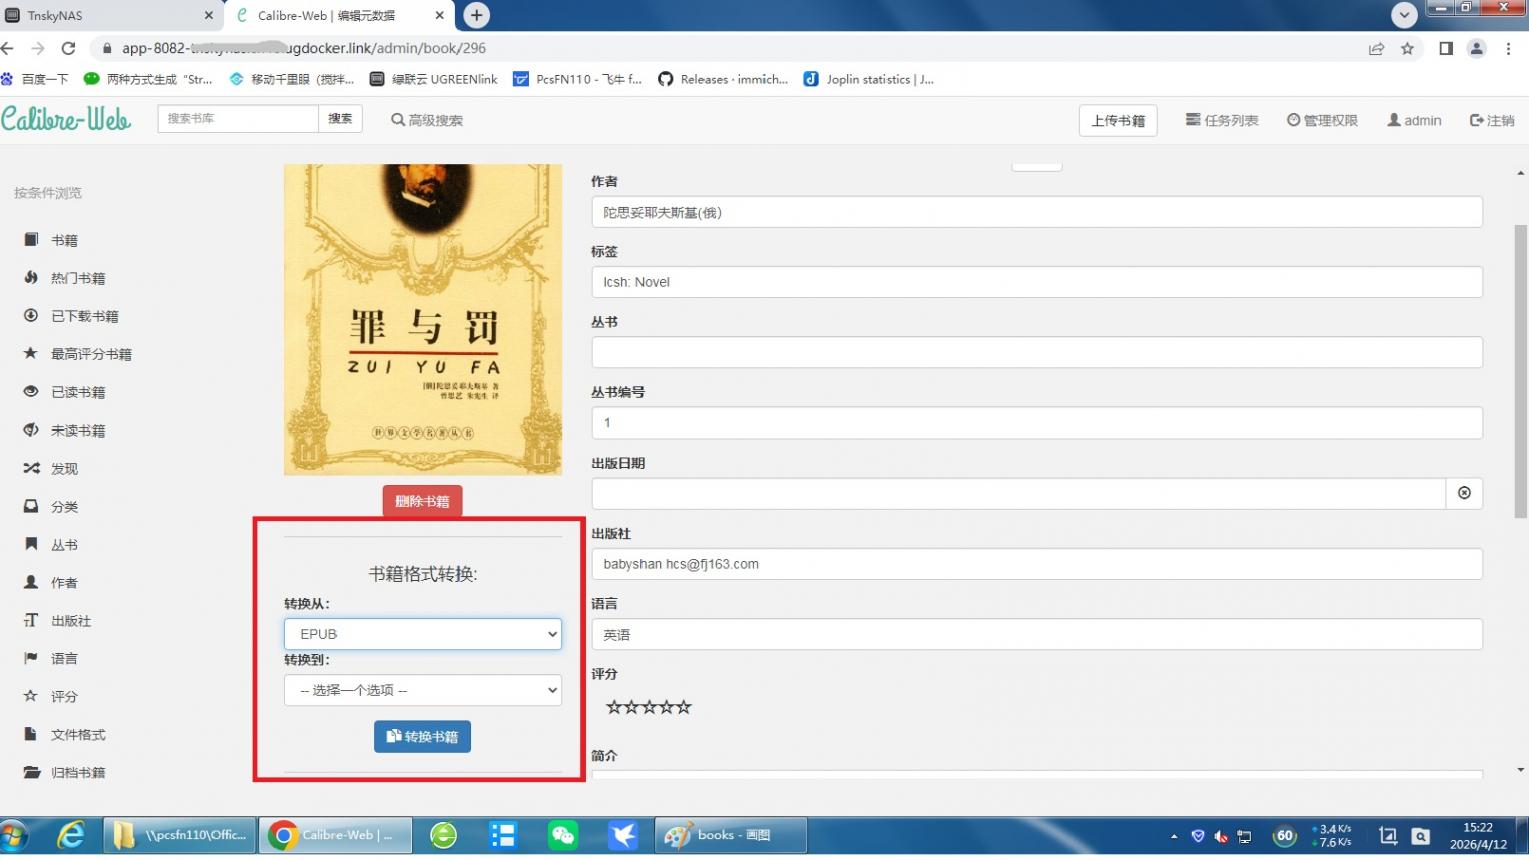
Task: Open 已读书籍 eye icon in sidebar
Action: pos(31,392)
